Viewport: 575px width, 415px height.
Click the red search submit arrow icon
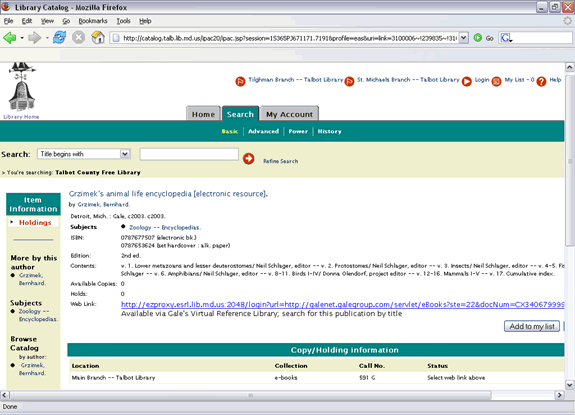coord(249,158)
